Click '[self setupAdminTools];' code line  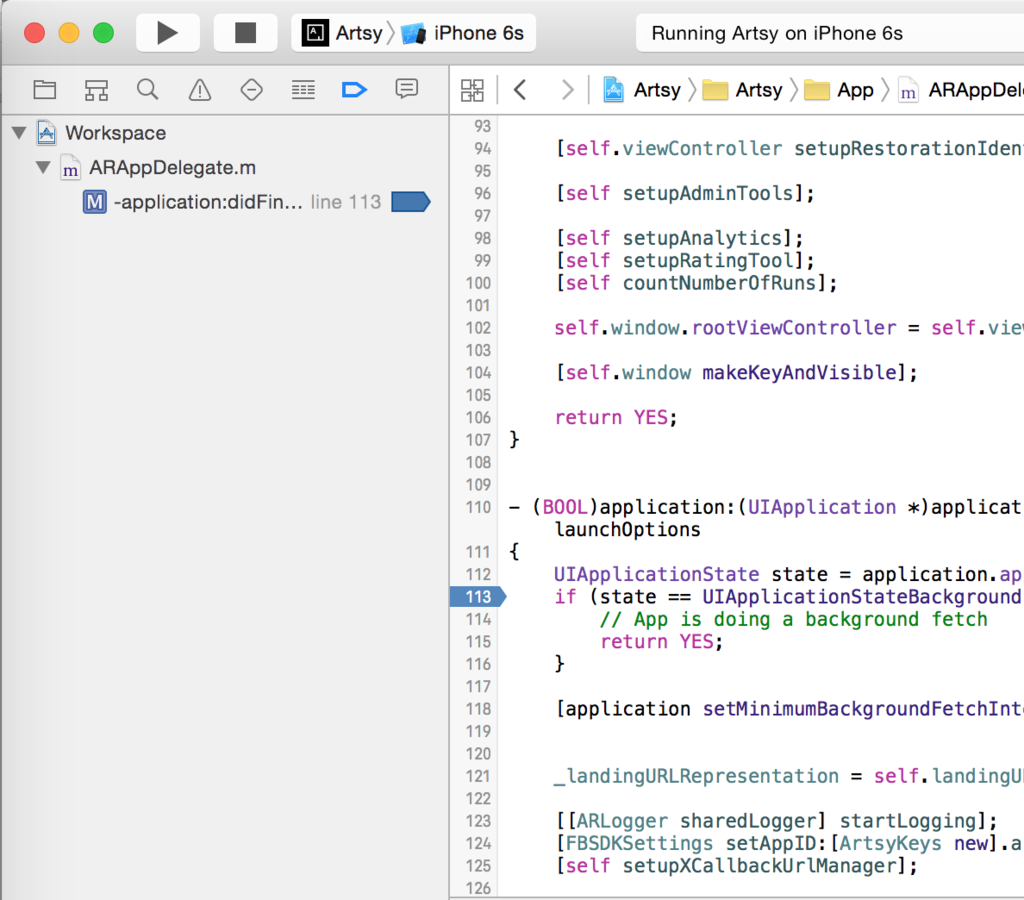pyautogui.click(x=685, y=193)
